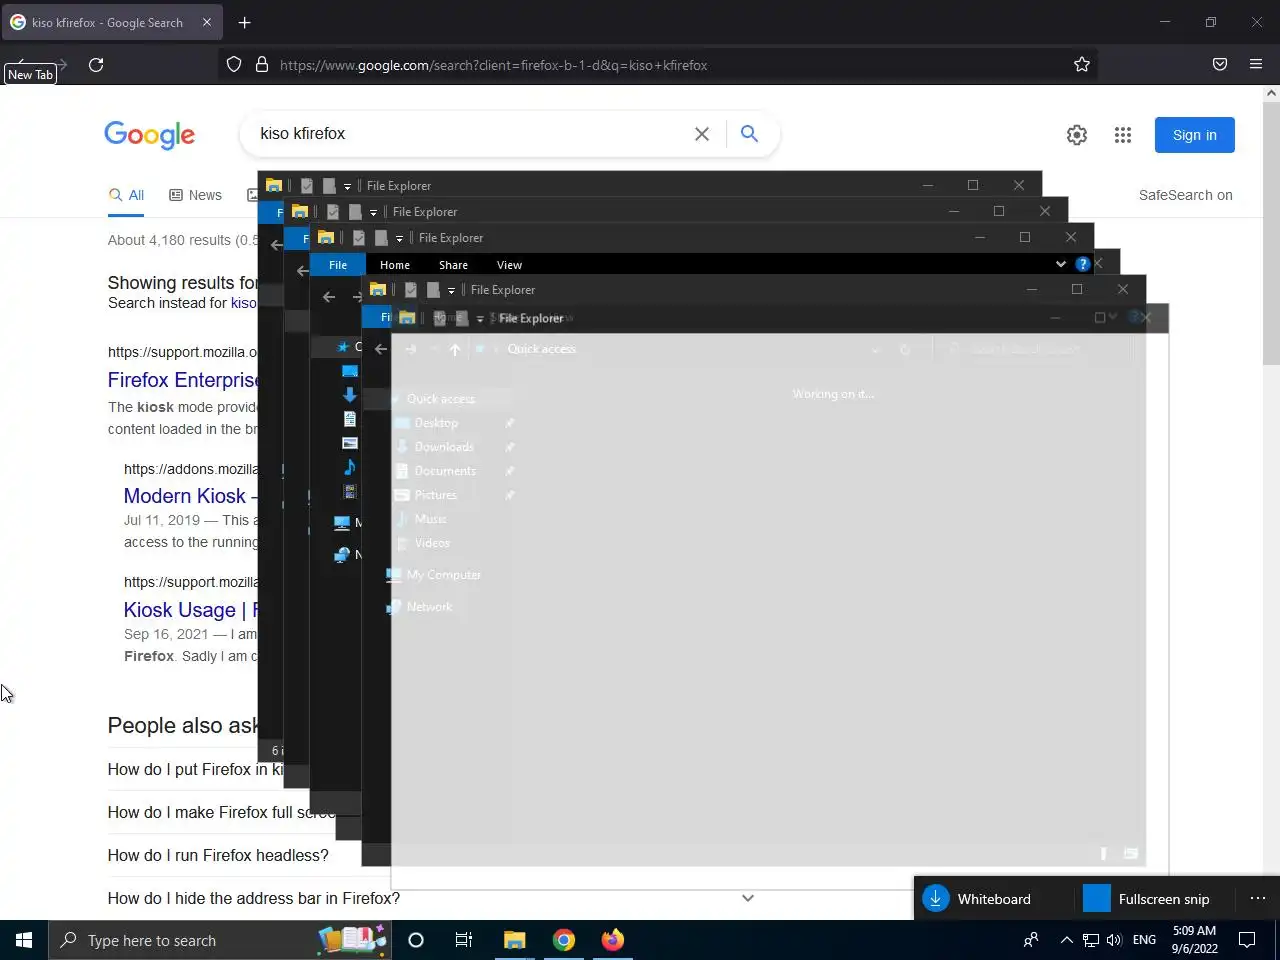Viewport: 1280px width, 960px height.
Task: Click SafeSearch on link
Action: [1186, 195]
